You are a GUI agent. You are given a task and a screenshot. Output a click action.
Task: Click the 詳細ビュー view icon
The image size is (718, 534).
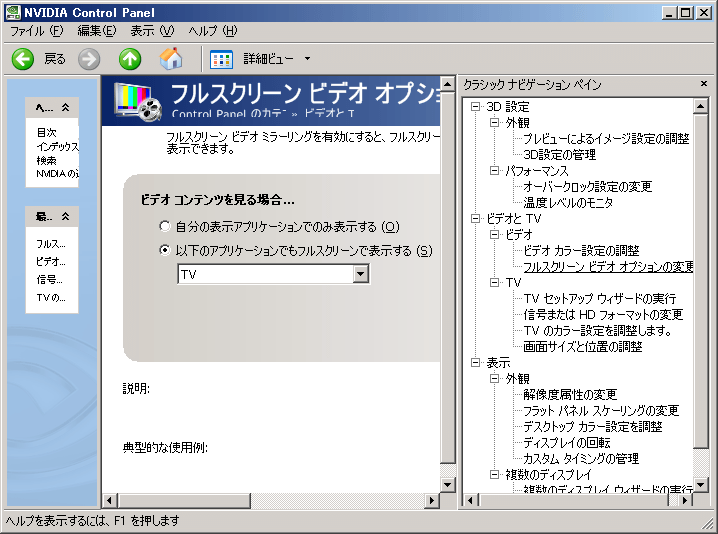coord(222,59)
